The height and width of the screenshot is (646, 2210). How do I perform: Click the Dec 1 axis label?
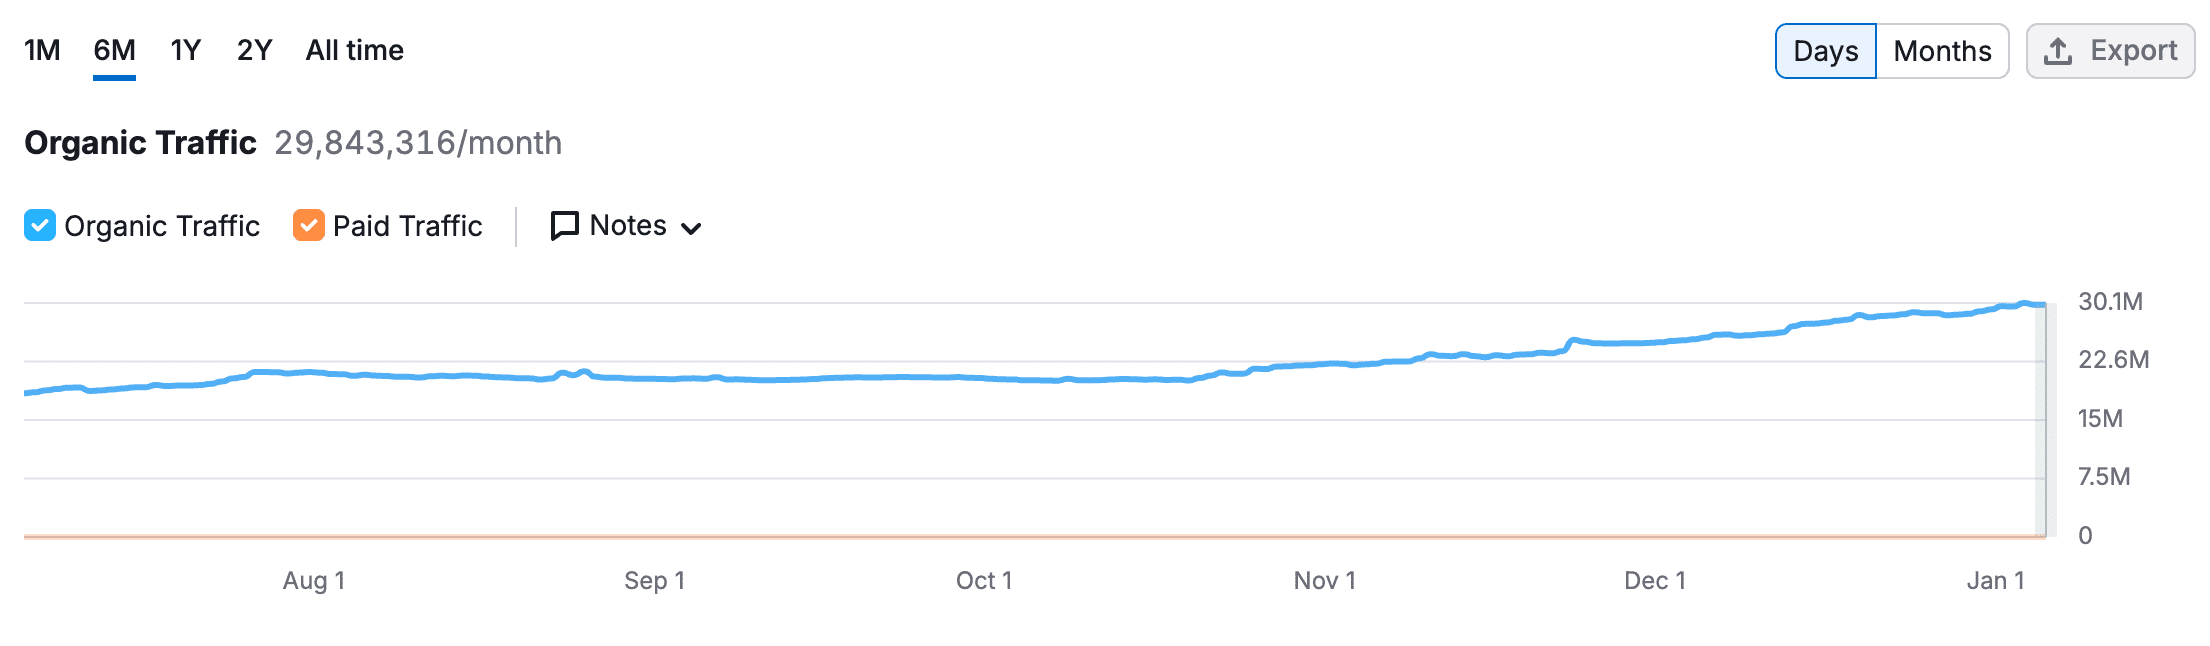pos(1655,581)
